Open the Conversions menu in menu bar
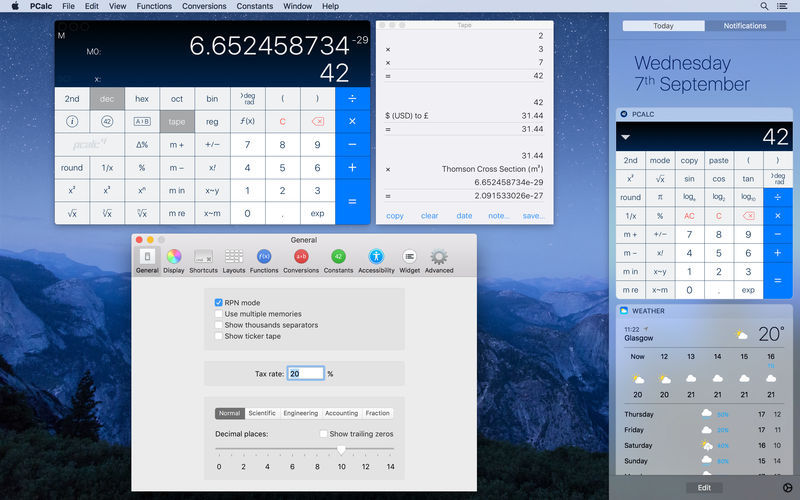This screenshot has height=500, width=800. click(x=203, y=6)
